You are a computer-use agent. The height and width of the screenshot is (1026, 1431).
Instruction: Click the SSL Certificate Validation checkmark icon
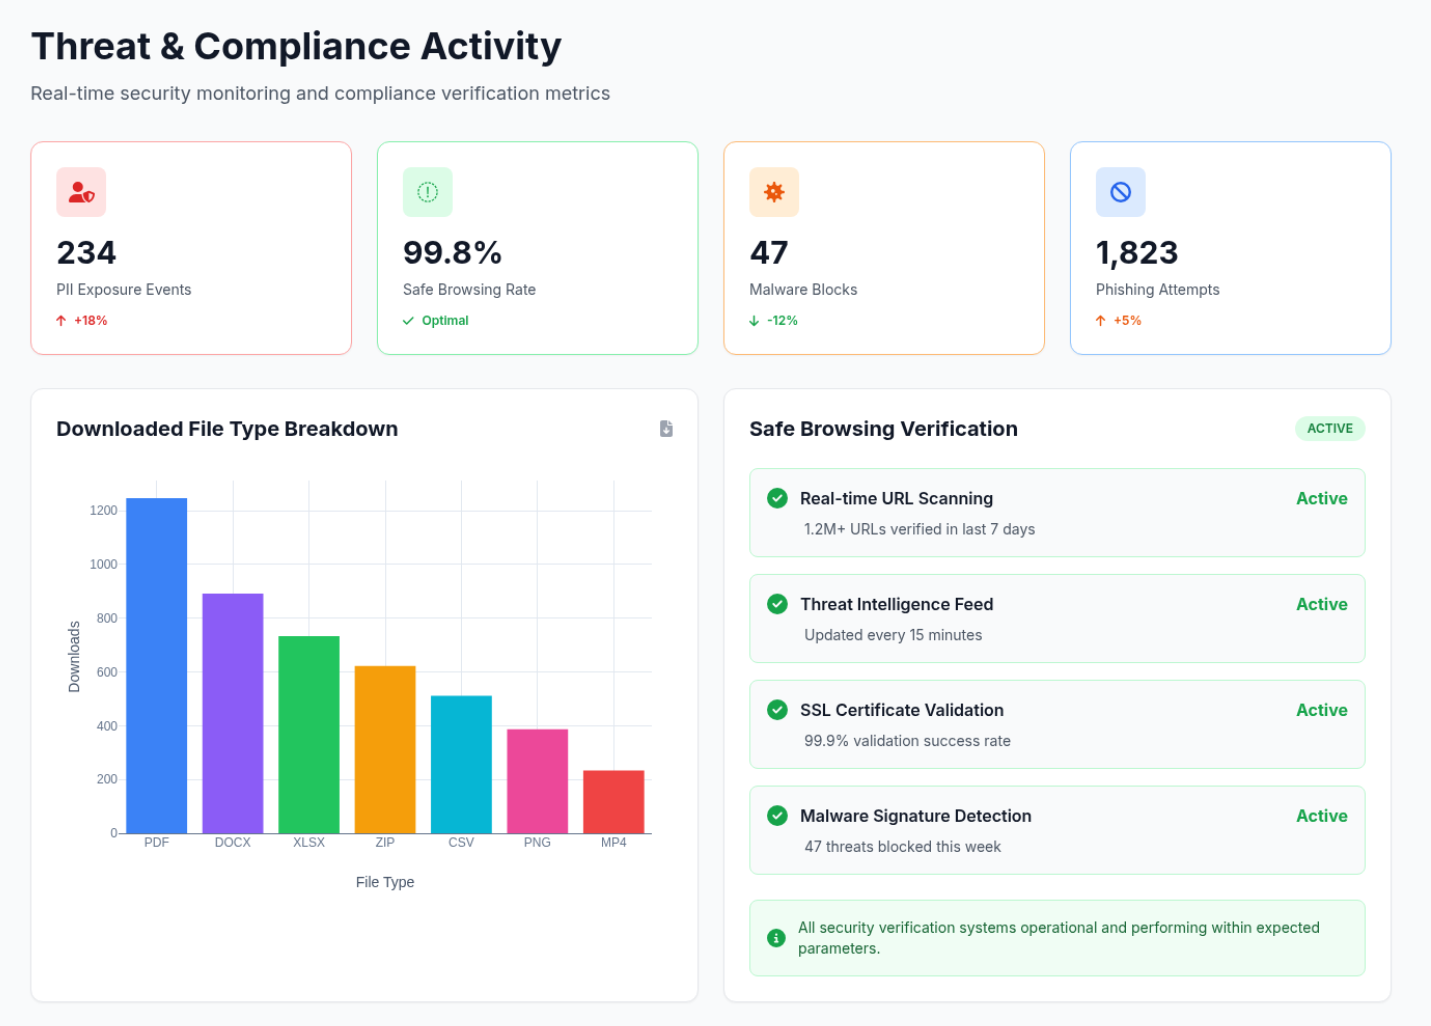(777, 709)
